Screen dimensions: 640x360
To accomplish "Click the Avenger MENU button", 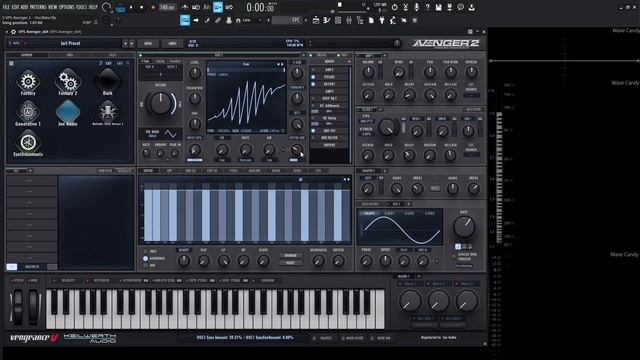I will (148, 43).
